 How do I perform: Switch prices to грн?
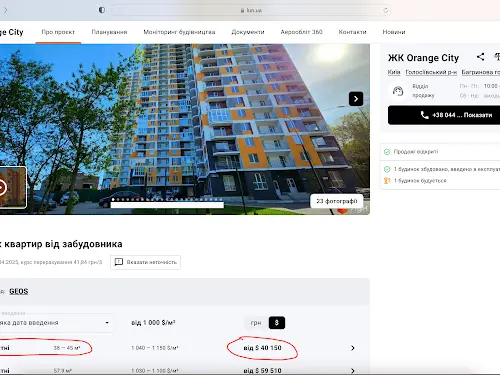click(x=256, y=323)
